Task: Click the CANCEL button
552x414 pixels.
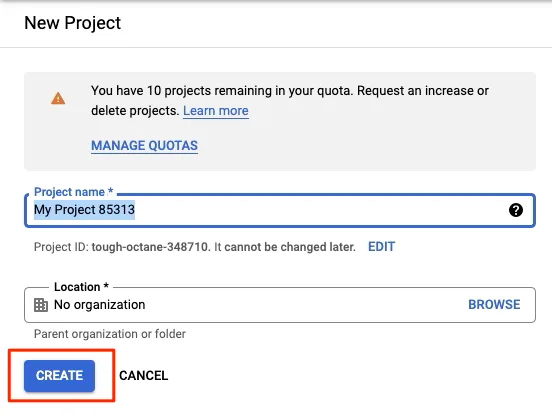Action: 144,376
